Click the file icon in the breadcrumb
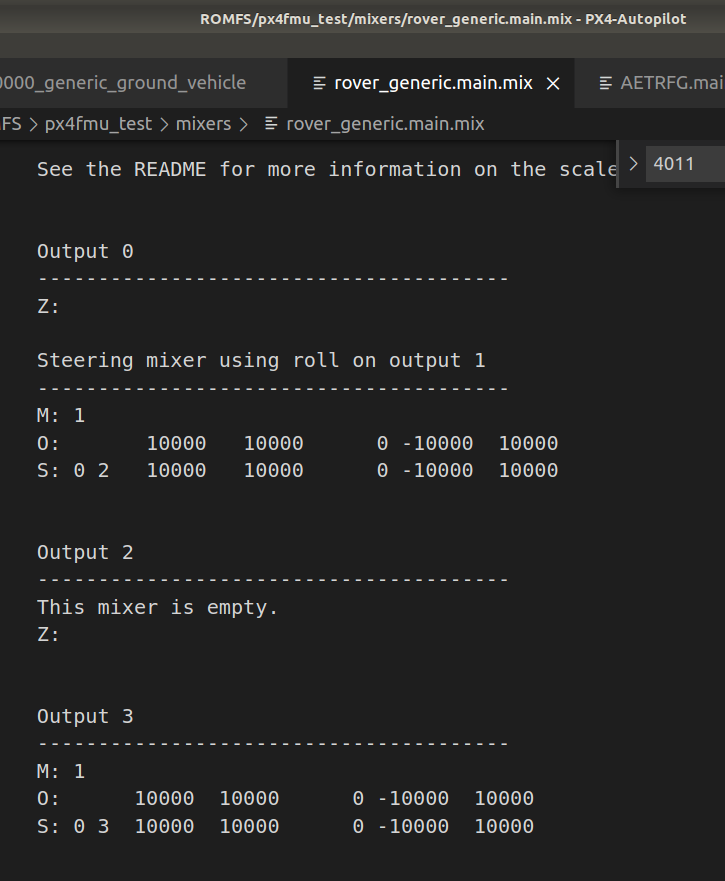This screenshot has height=881, width=725. (271, 124)
